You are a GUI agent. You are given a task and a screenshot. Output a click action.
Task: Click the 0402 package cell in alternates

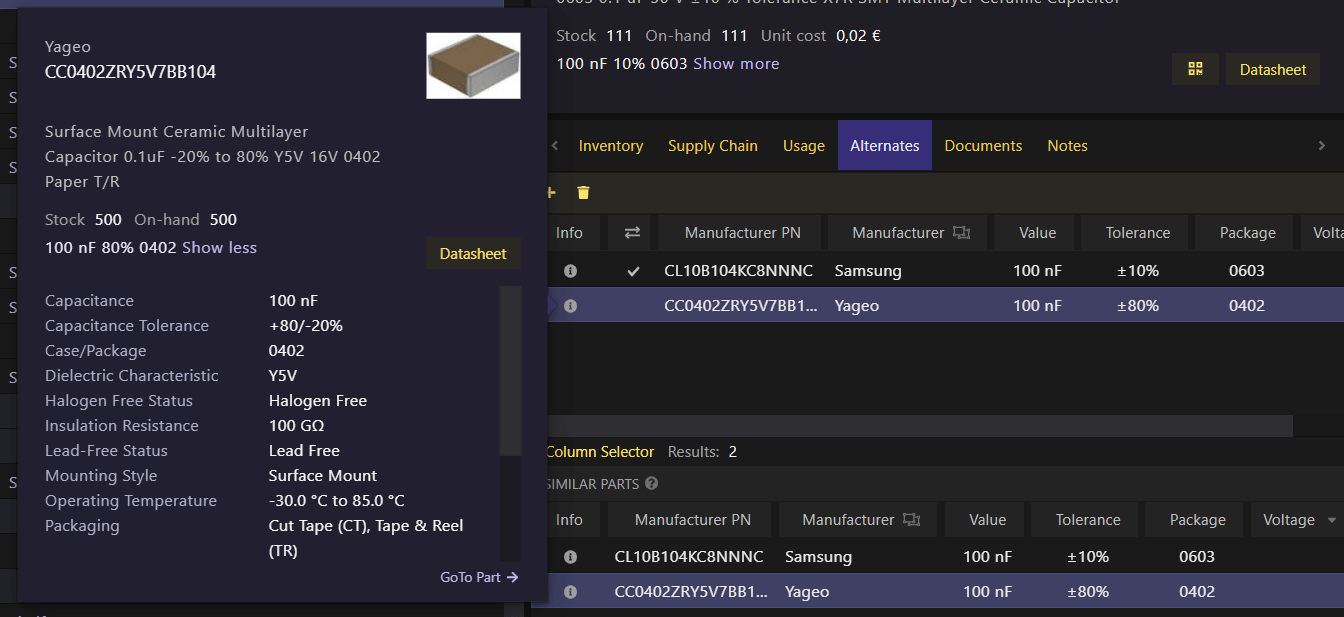1247,306
